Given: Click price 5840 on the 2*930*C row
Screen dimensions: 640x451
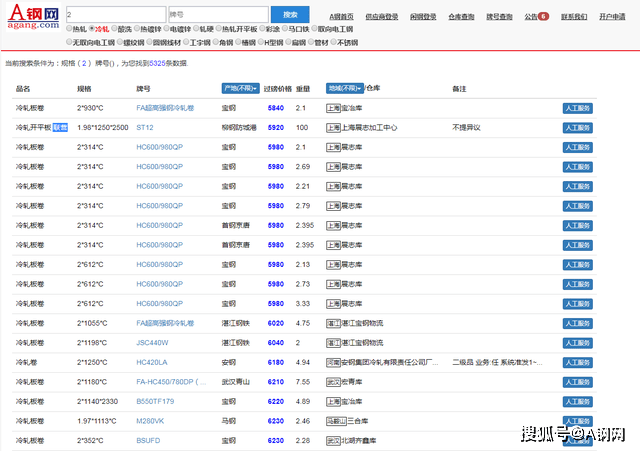Looking at the screenshot, I should pos(276,108).
